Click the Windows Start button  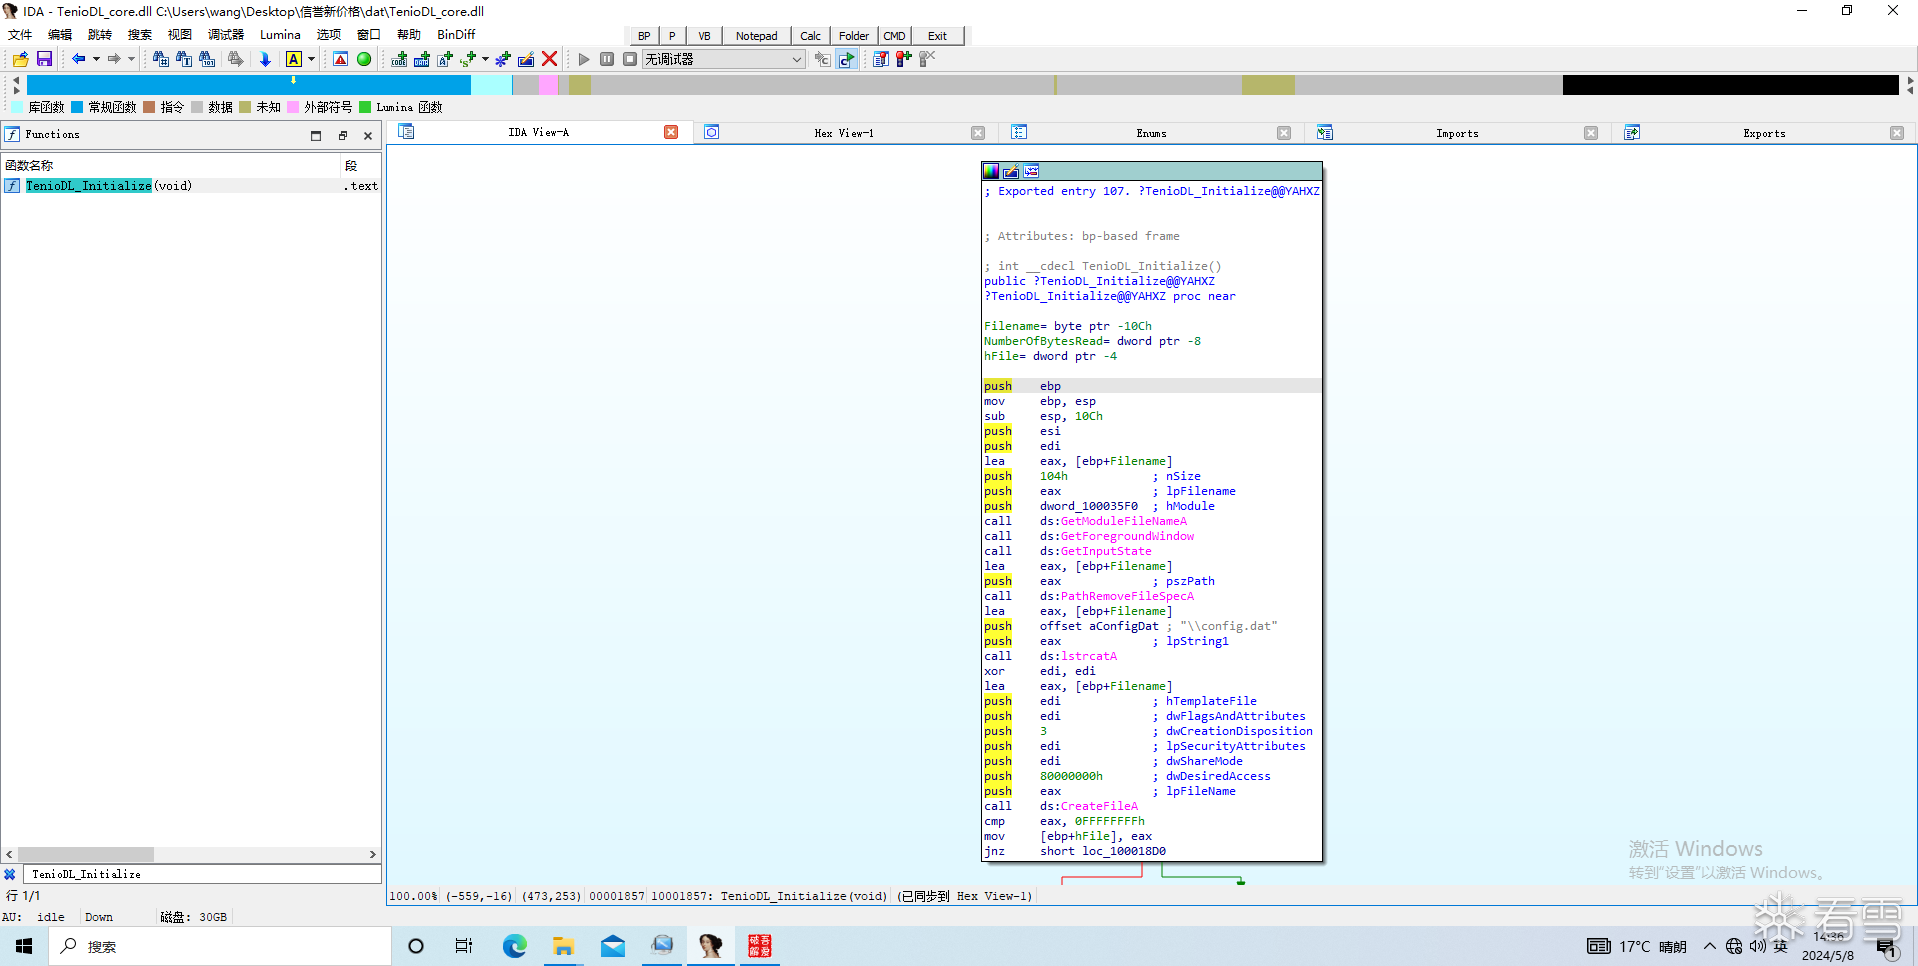[x=24, y=946]
